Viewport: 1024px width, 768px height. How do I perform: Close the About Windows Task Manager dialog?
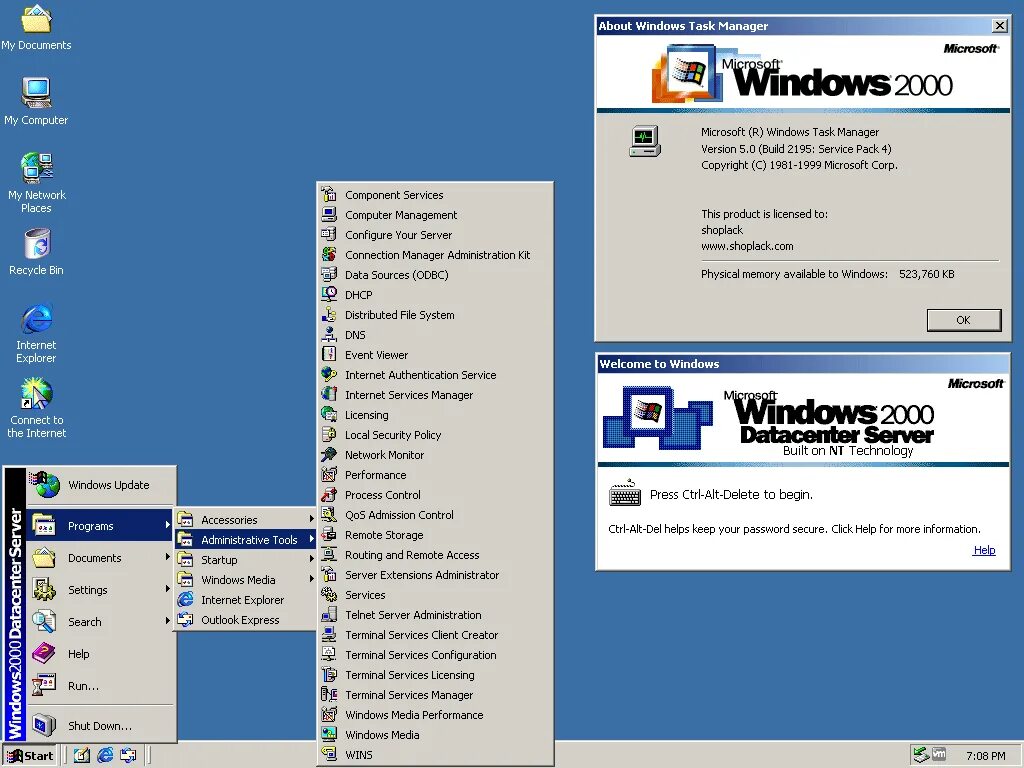tap(999, 25)
